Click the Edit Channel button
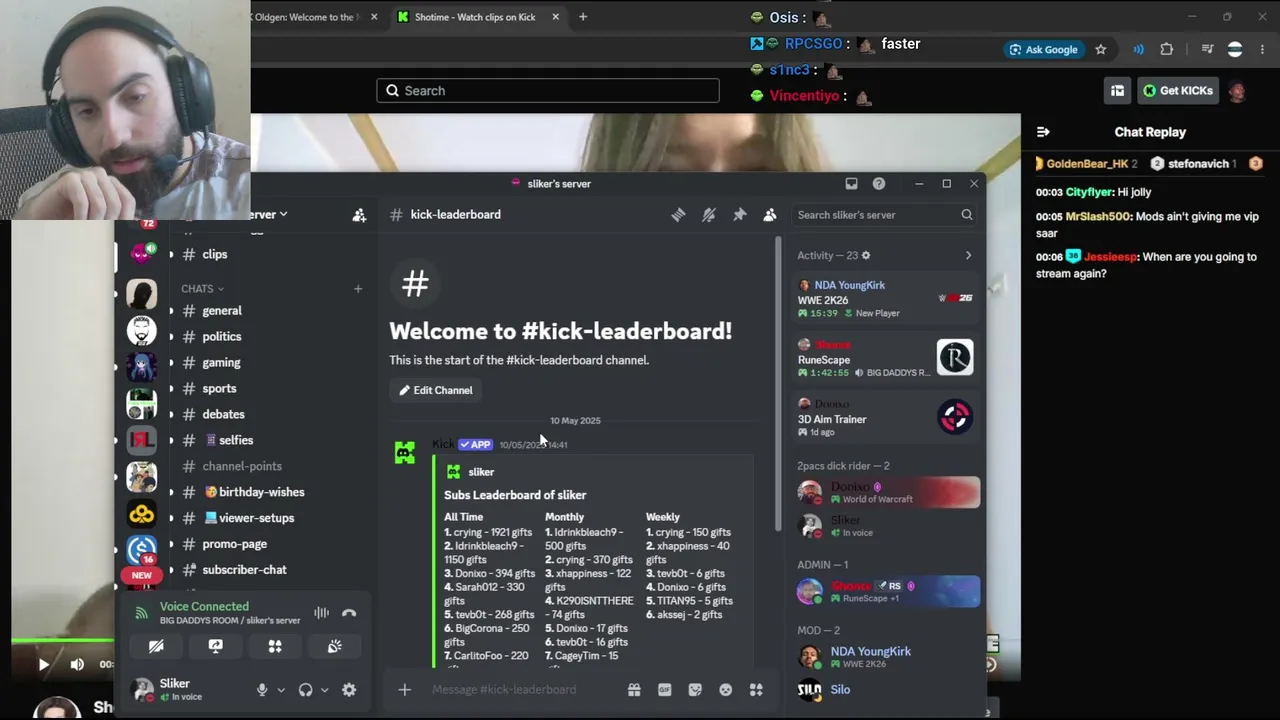1280x720 pixels. point(436,390)
